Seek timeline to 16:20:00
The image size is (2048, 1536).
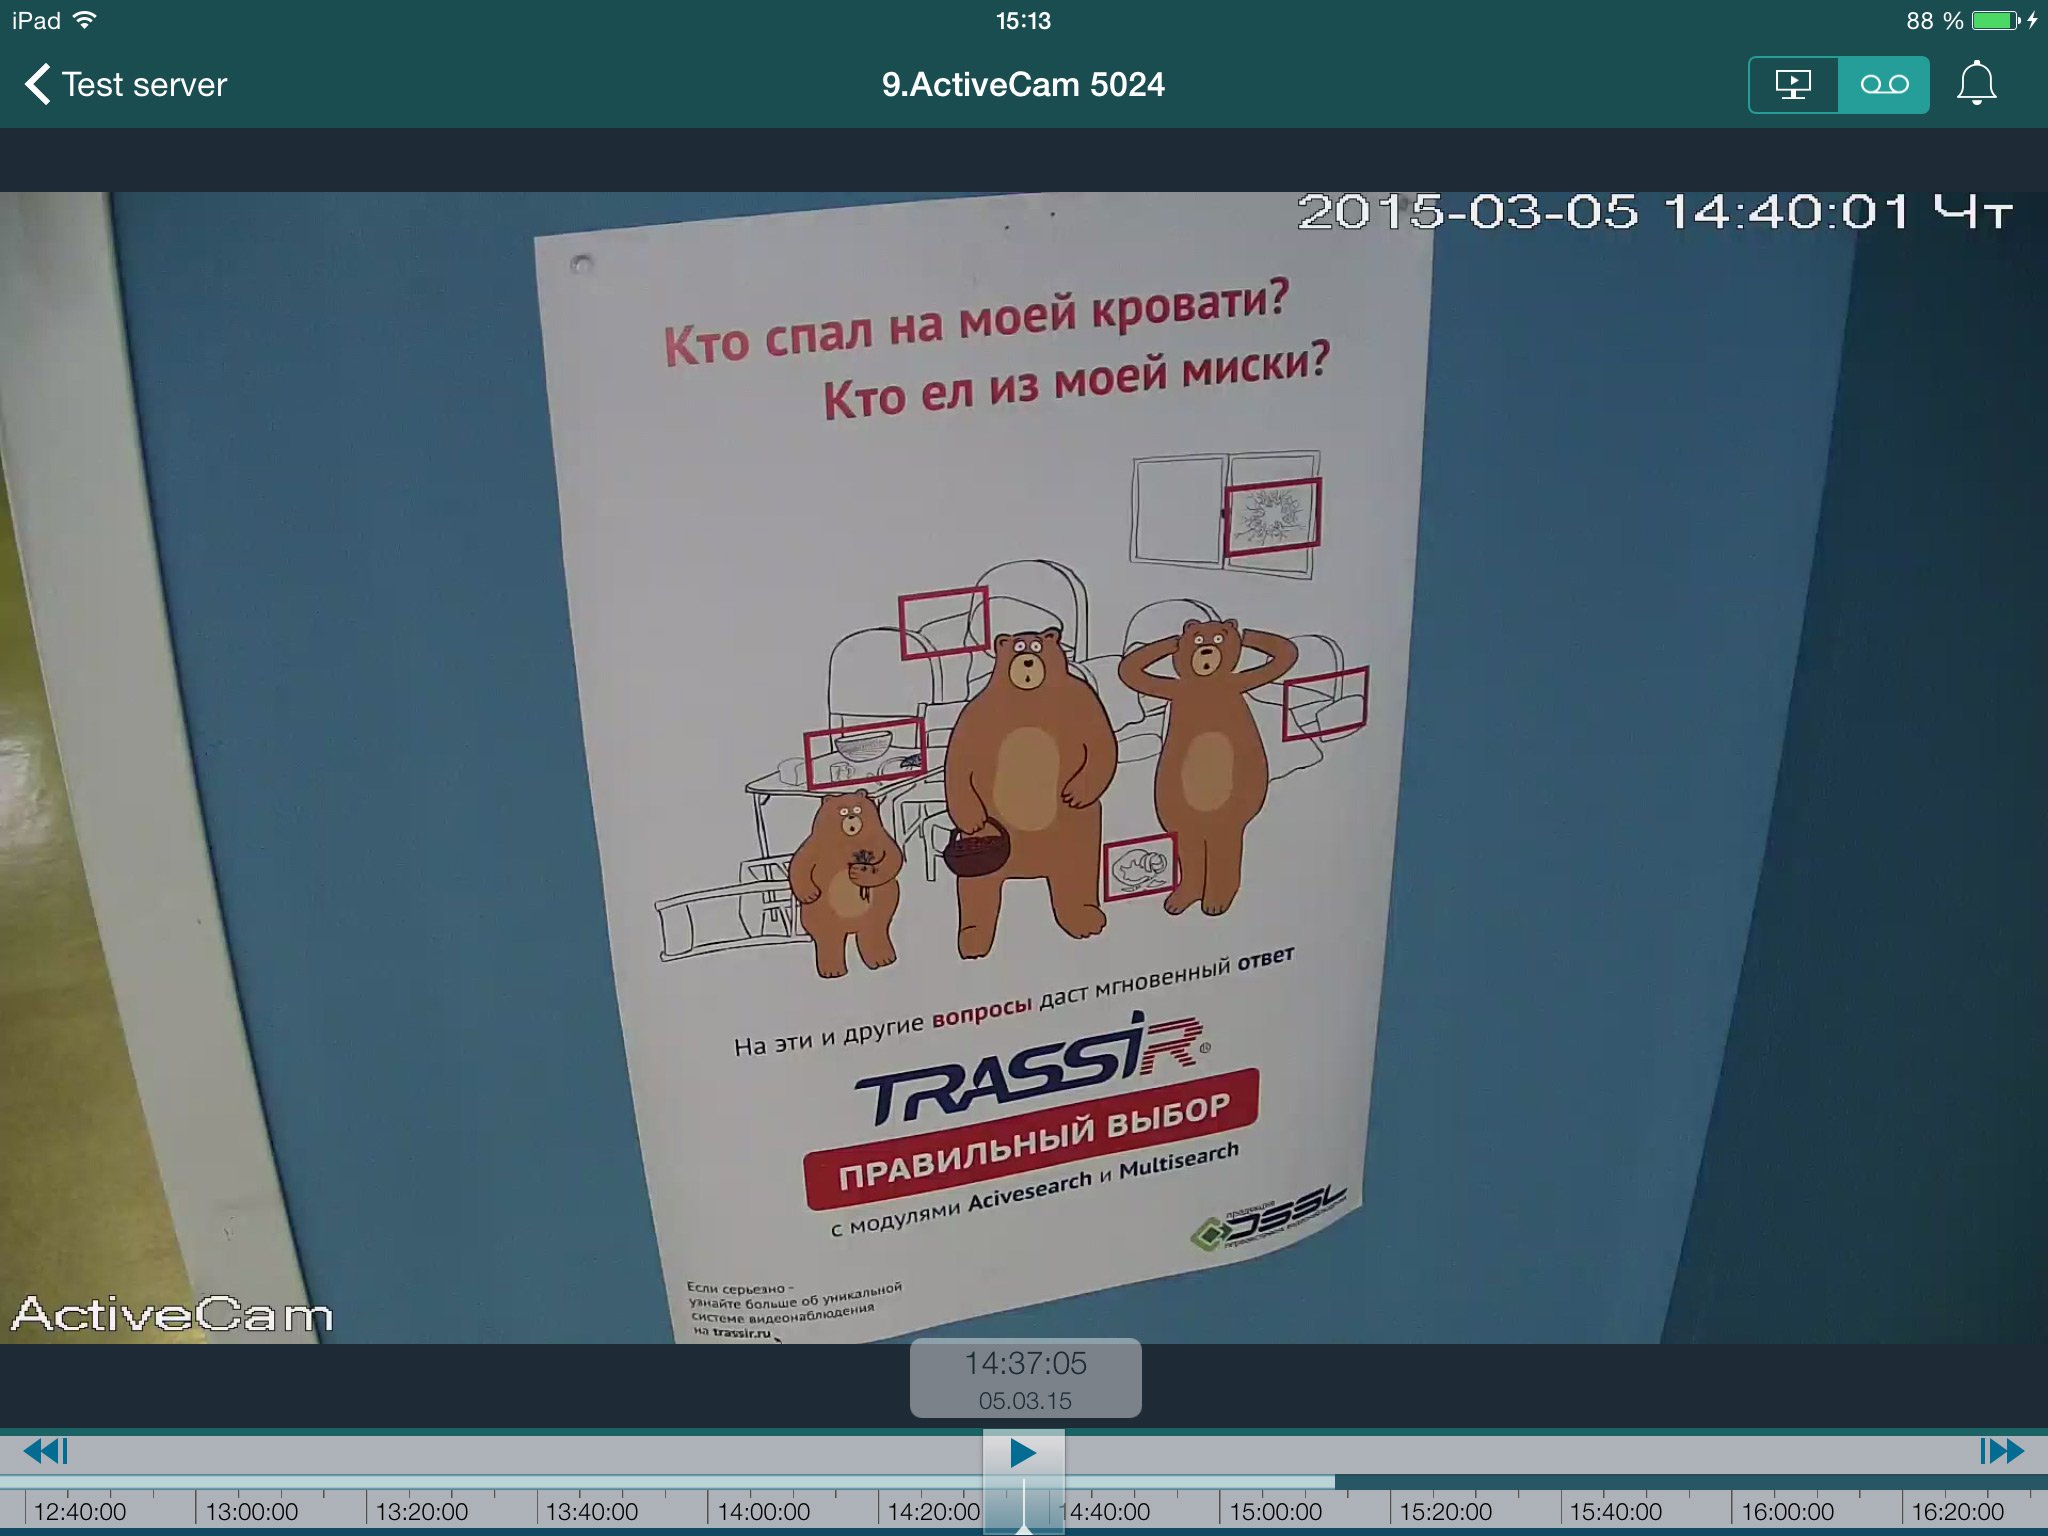[1957, 1511]
